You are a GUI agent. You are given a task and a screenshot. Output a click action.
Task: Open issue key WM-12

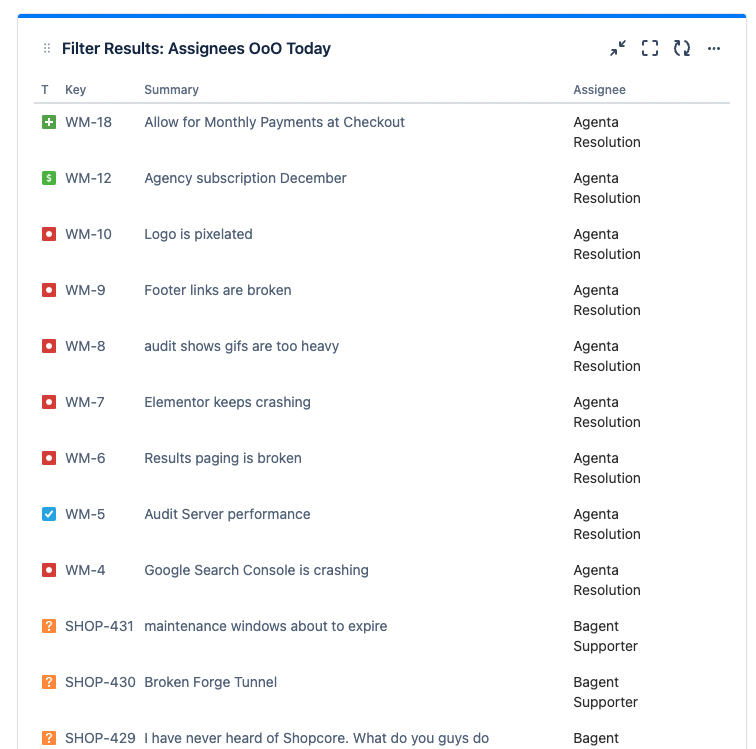[x=88, y=178]
